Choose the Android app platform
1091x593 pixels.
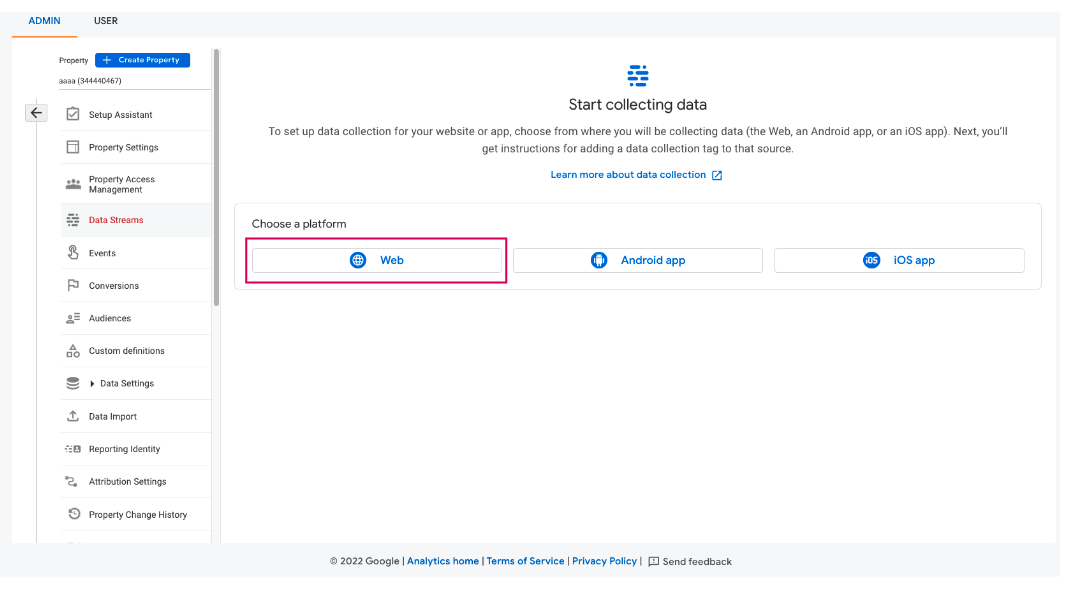tap(638, 260)
